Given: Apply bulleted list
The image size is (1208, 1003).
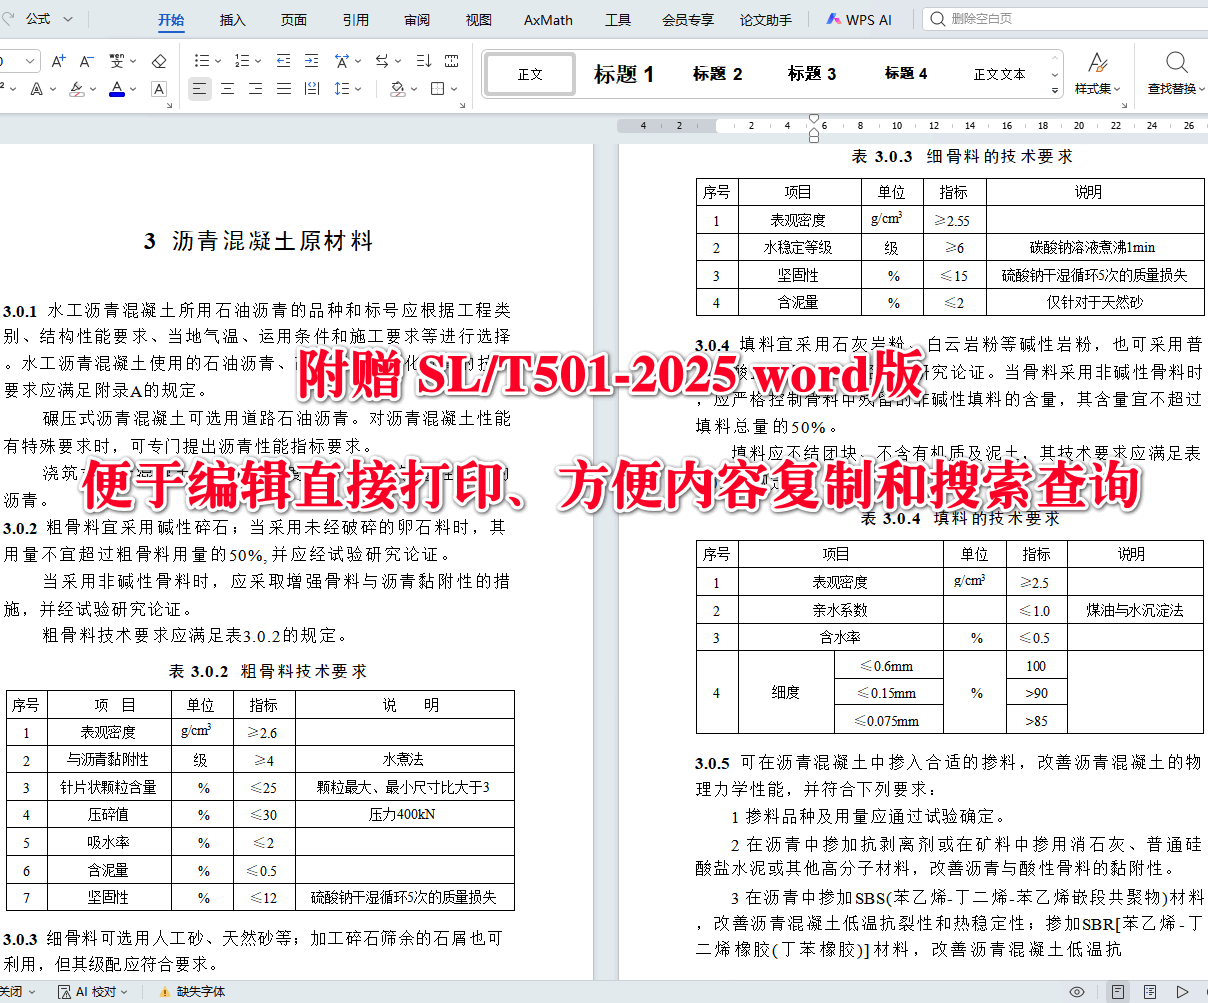Looking at the screenshot, I should pyautogui.click(x=201, y=62).
